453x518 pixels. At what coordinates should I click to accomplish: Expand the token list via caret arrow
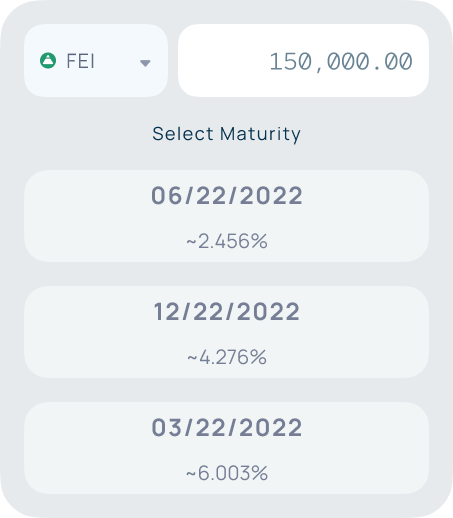coord(145,63)
